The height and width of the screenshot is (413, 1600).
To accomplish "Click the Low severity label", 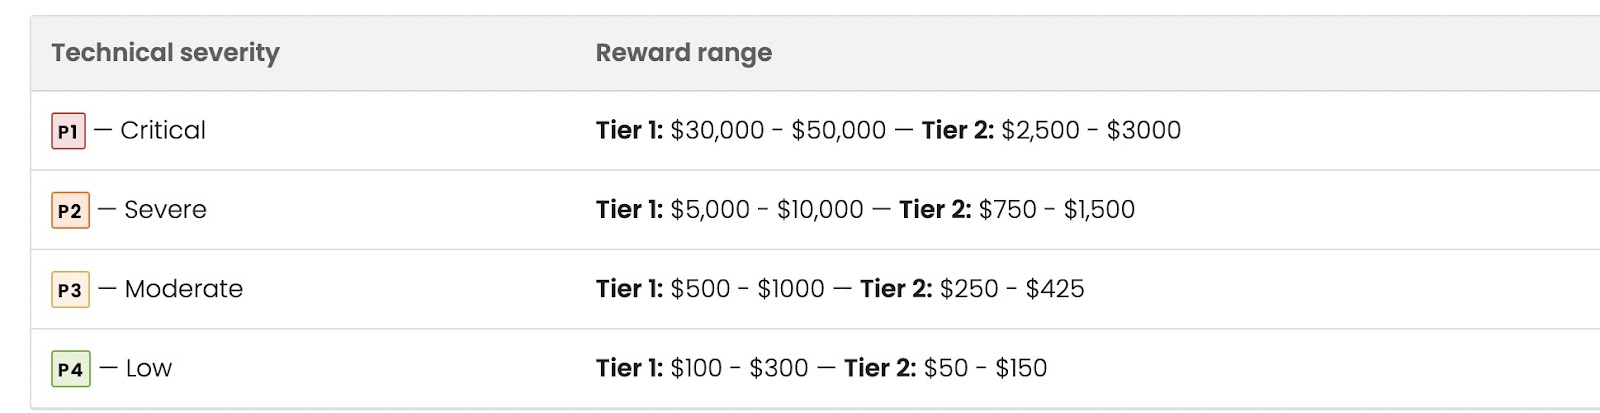I will (x=149, y=368).
